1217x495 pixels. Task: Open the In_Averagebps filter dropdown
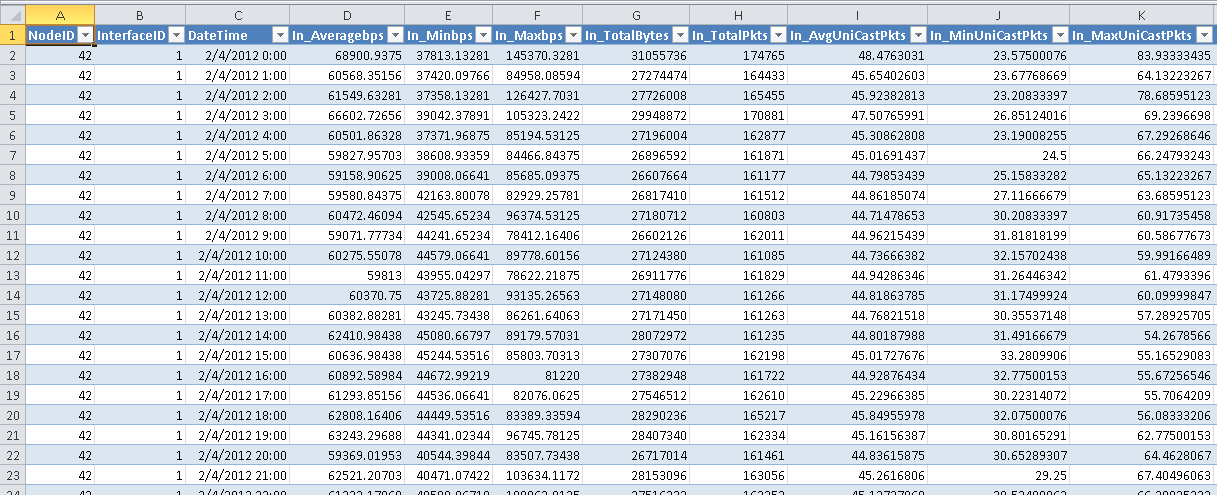coord(394,35)
